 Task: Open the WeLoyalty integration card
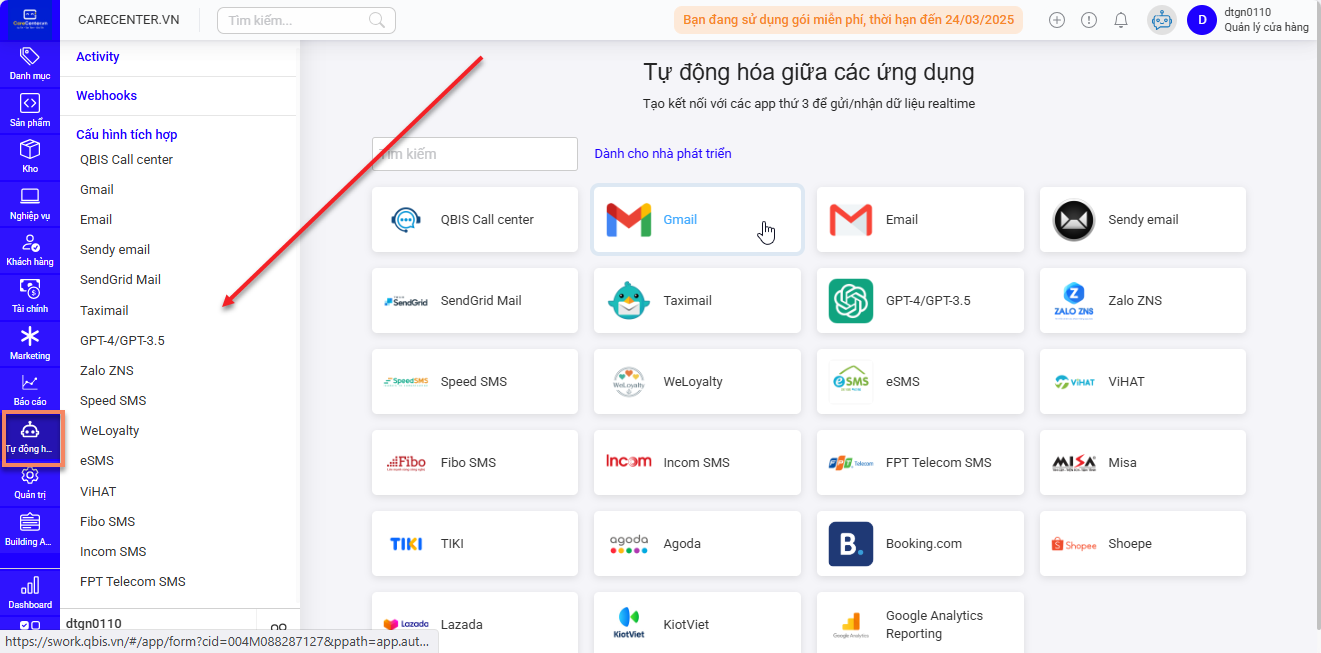697,382
